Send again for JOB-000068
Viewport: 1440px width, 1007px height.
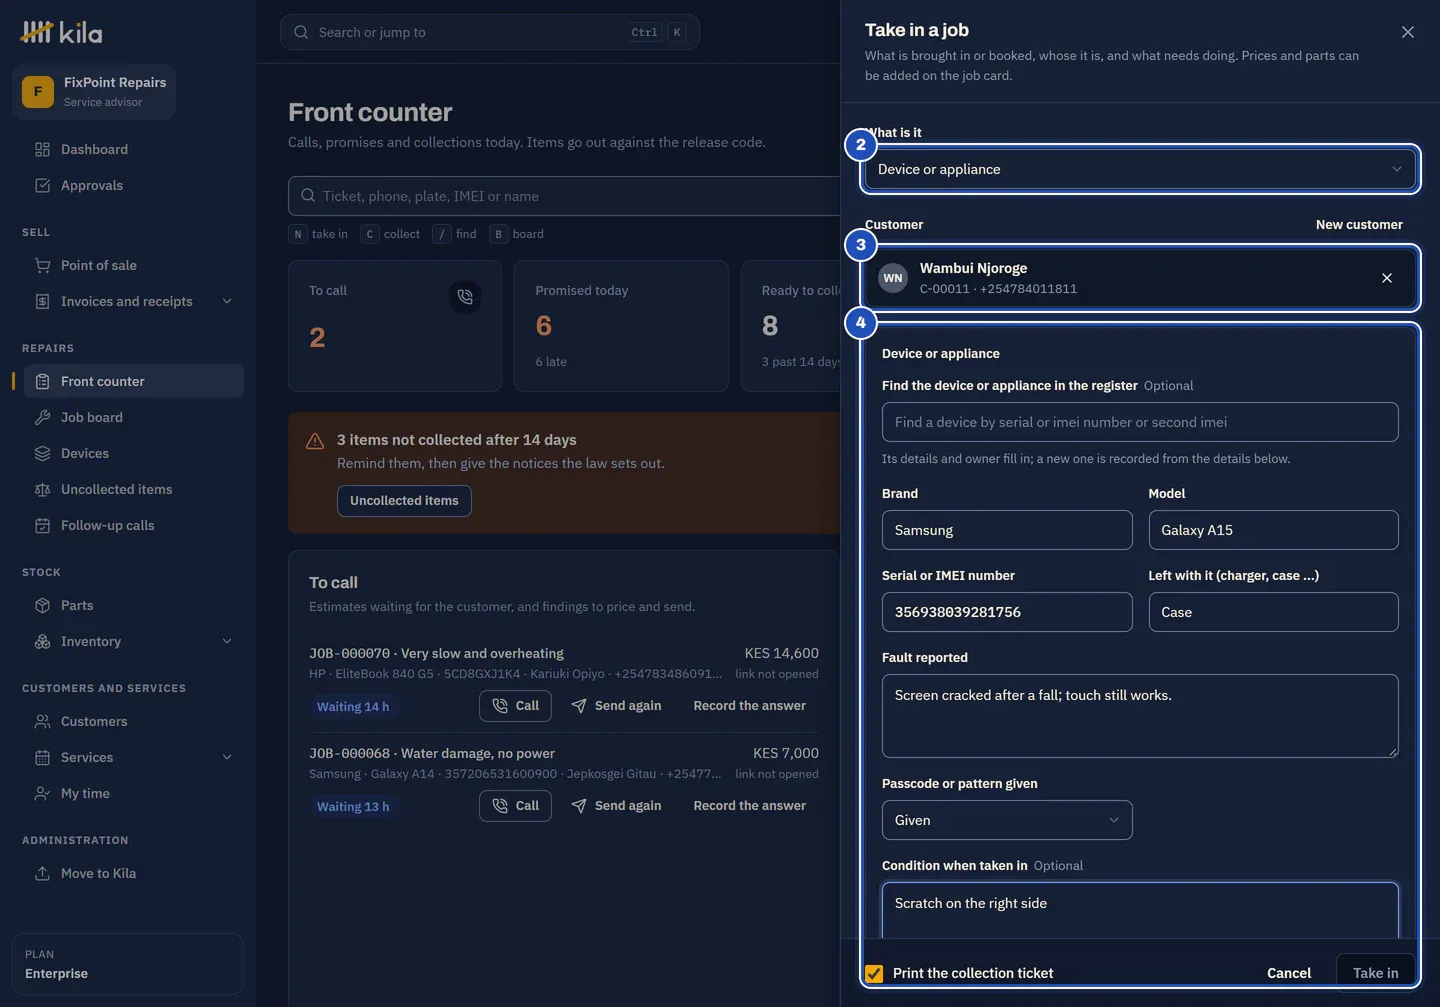[616, 805]
